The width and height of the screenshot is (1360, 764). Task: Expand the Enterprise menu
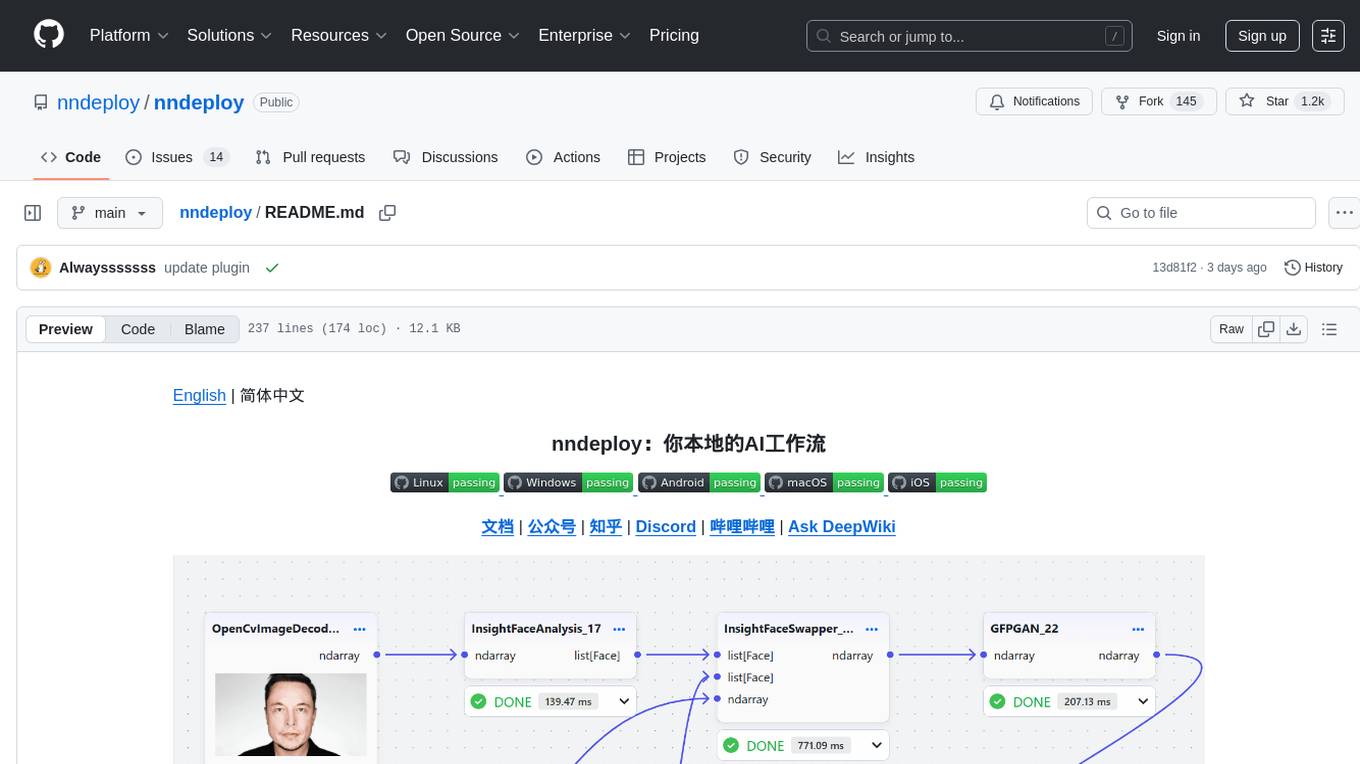point(584,35)
